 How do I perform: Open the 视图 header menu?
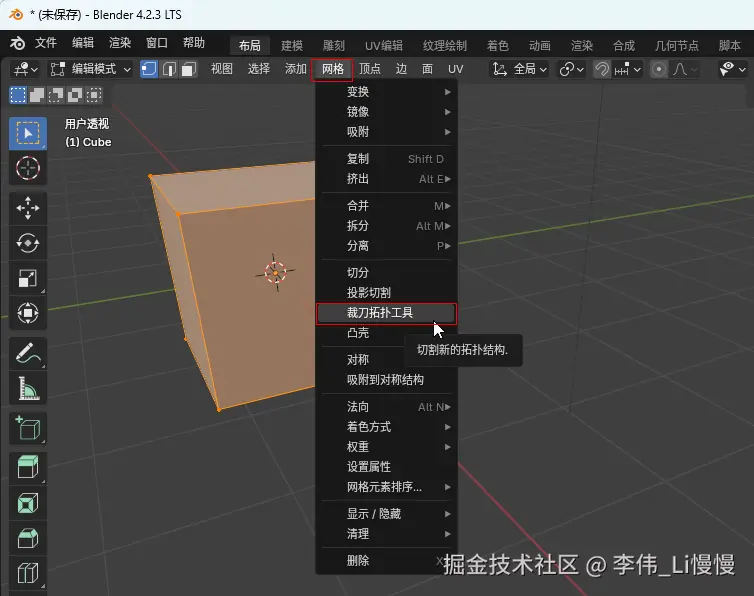click(x=222, y=69)
